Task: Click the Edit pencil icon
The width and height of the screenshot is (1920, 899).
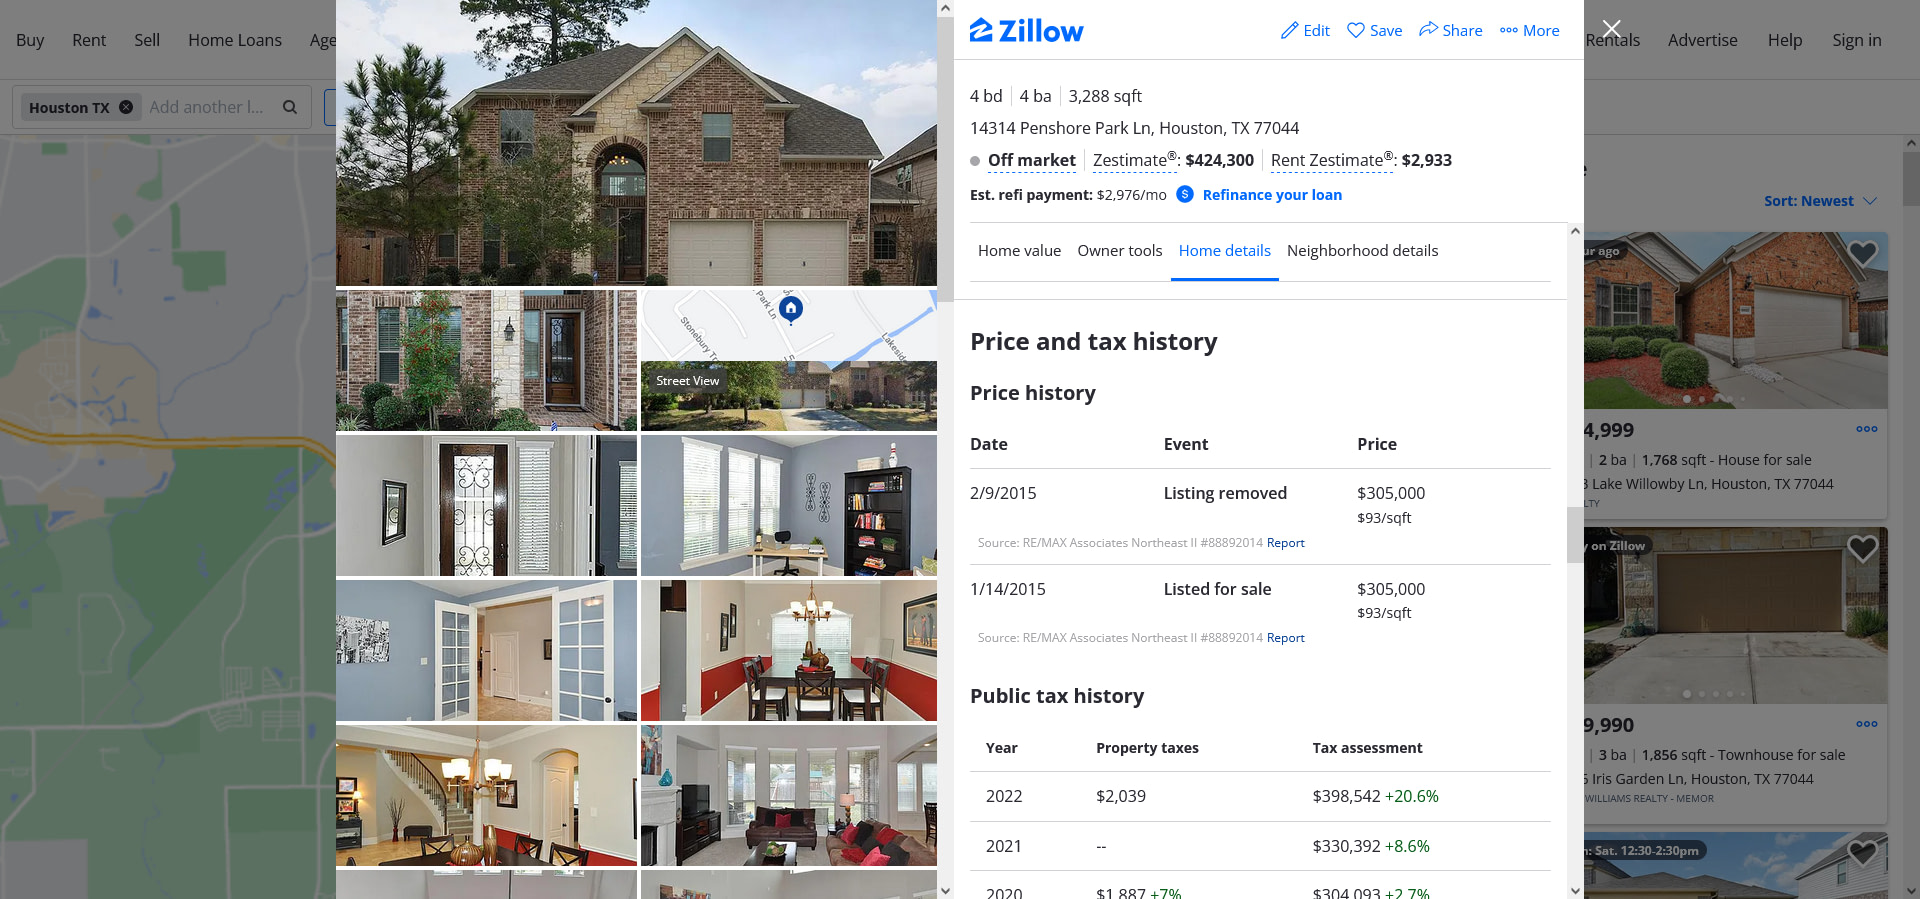Action: click(x=1289, y=31)
